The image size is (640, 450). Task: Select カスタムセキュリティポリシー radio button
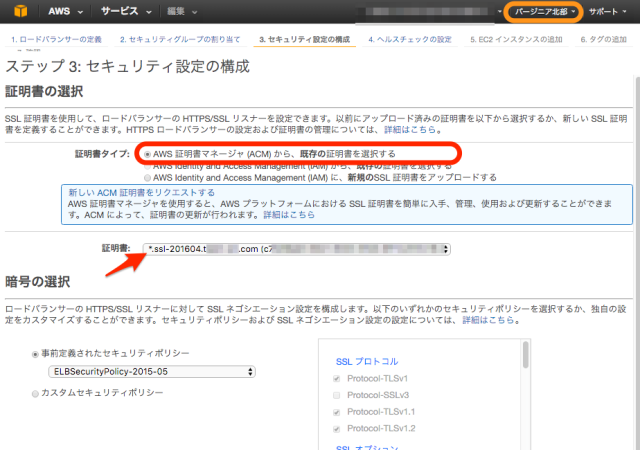click(35, 394)
